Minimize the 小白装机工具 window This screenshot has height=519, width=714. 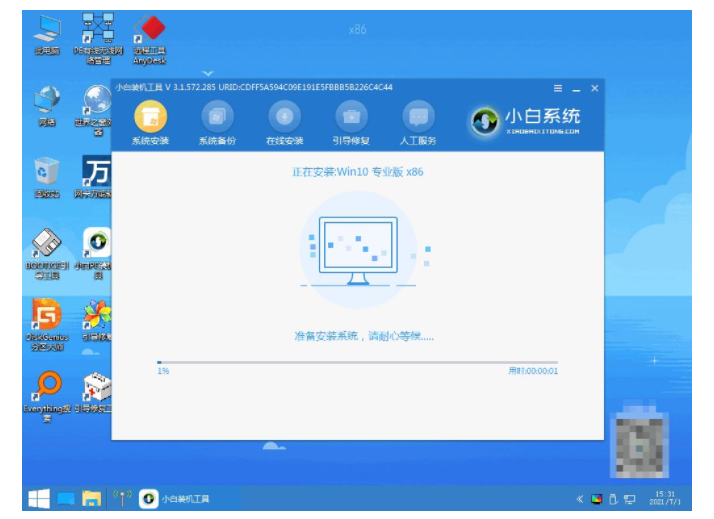point(576,89)
